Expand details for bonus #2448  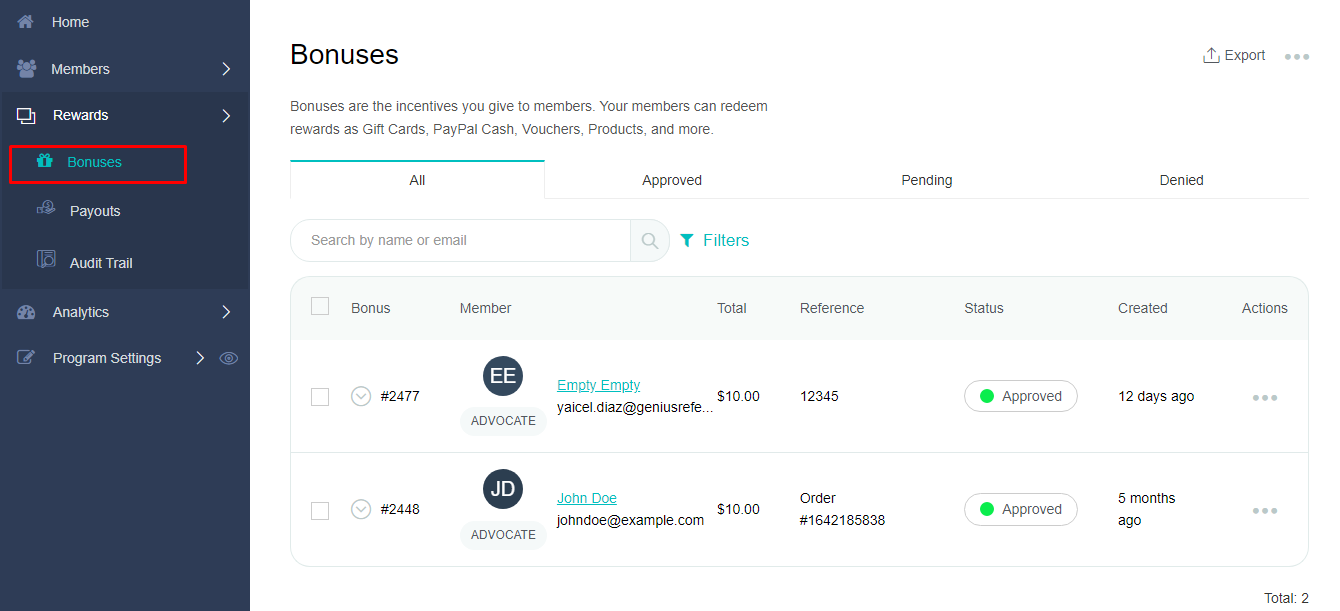[361, 509]
